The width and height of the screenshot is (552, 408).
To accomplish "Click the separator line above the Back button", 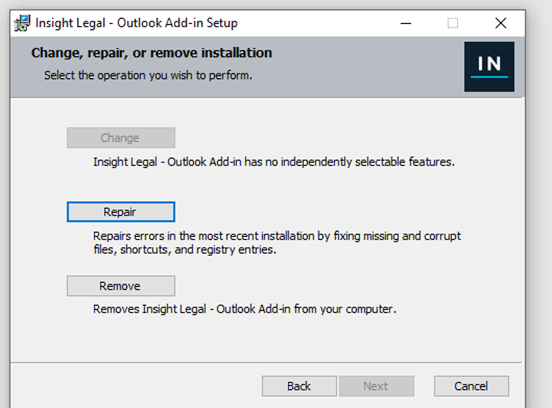I will (266, 362).
